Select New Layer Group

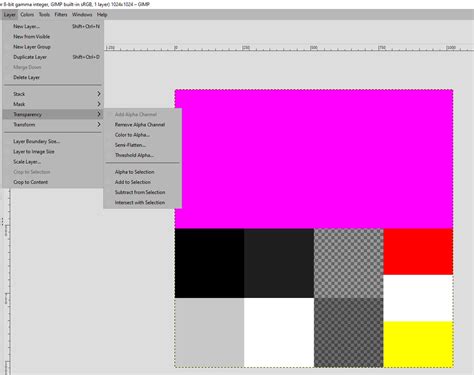pos(53,47)
